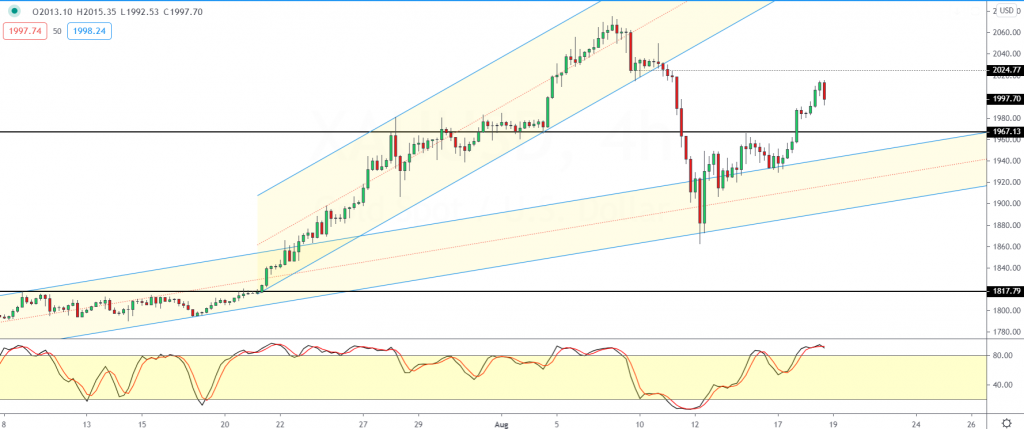Click the open value O2013.10
Screen dimensions: 1024x429
pos(52,11)
